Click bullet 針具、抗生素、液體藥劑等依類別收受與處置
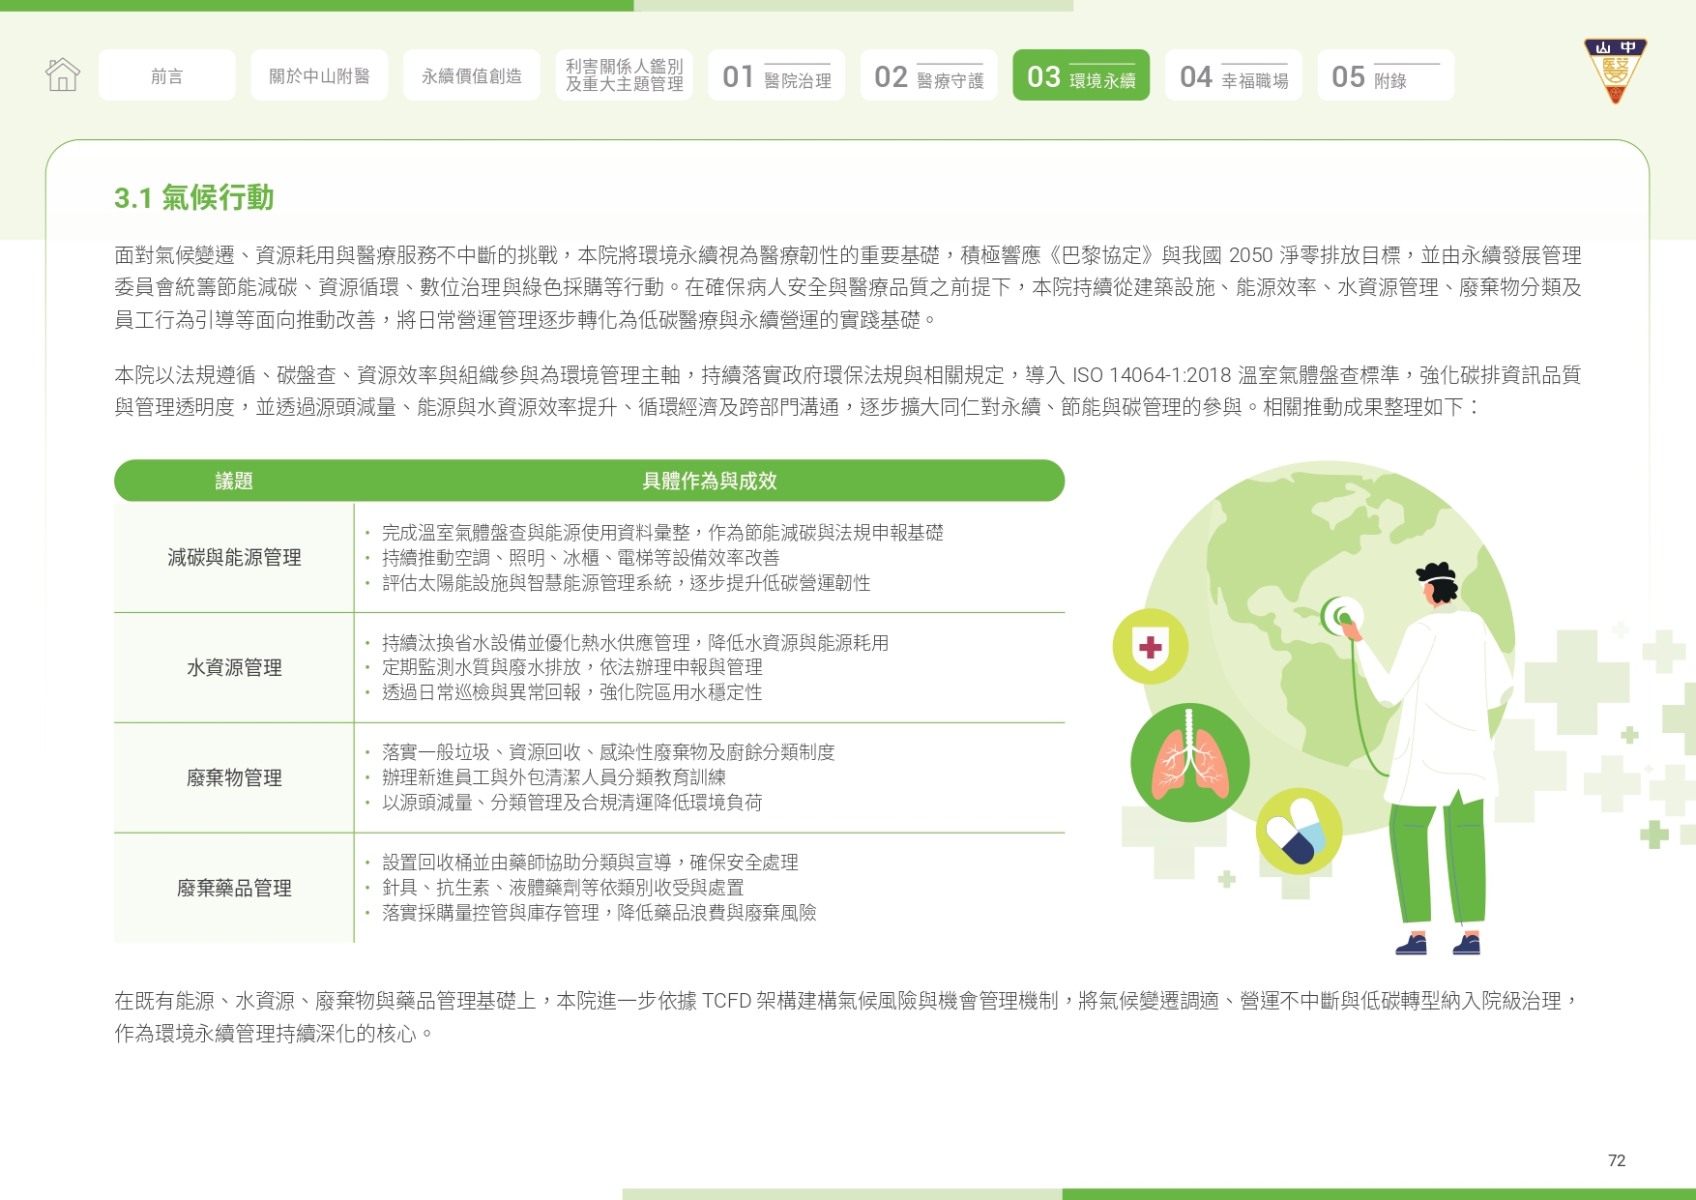This screenshot has width=1696, height=1200. point(563,887)
